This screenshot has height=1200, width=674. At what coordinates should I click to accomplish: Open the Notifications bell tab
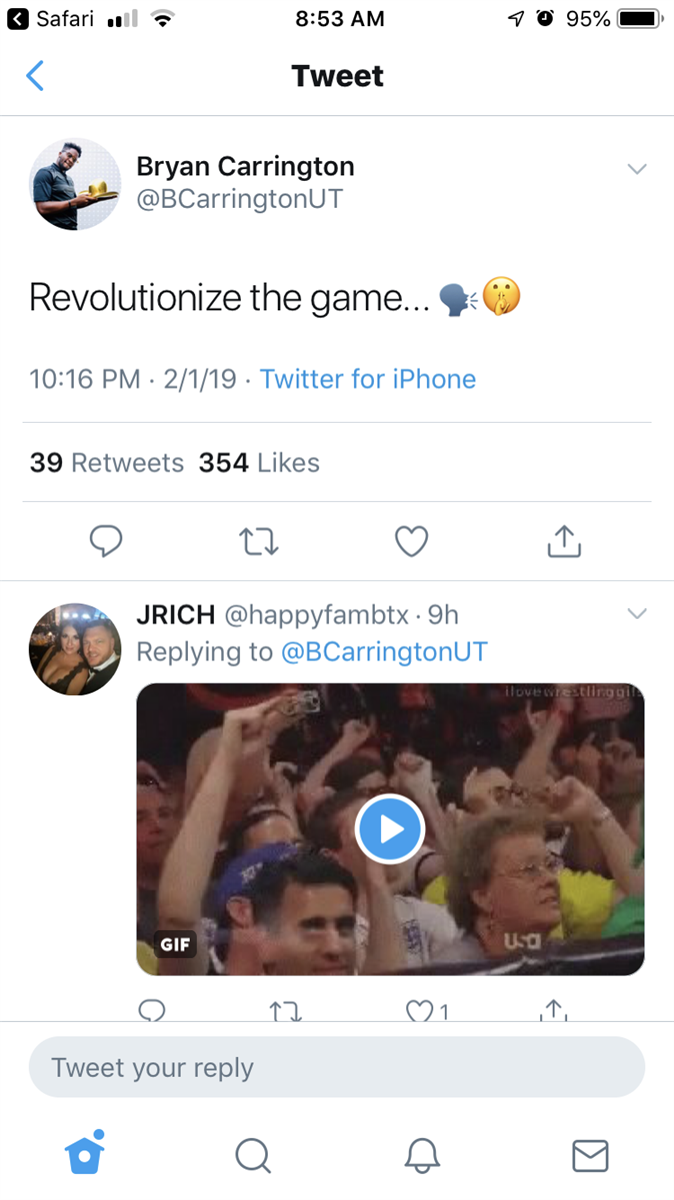[x=422, y=1156]
